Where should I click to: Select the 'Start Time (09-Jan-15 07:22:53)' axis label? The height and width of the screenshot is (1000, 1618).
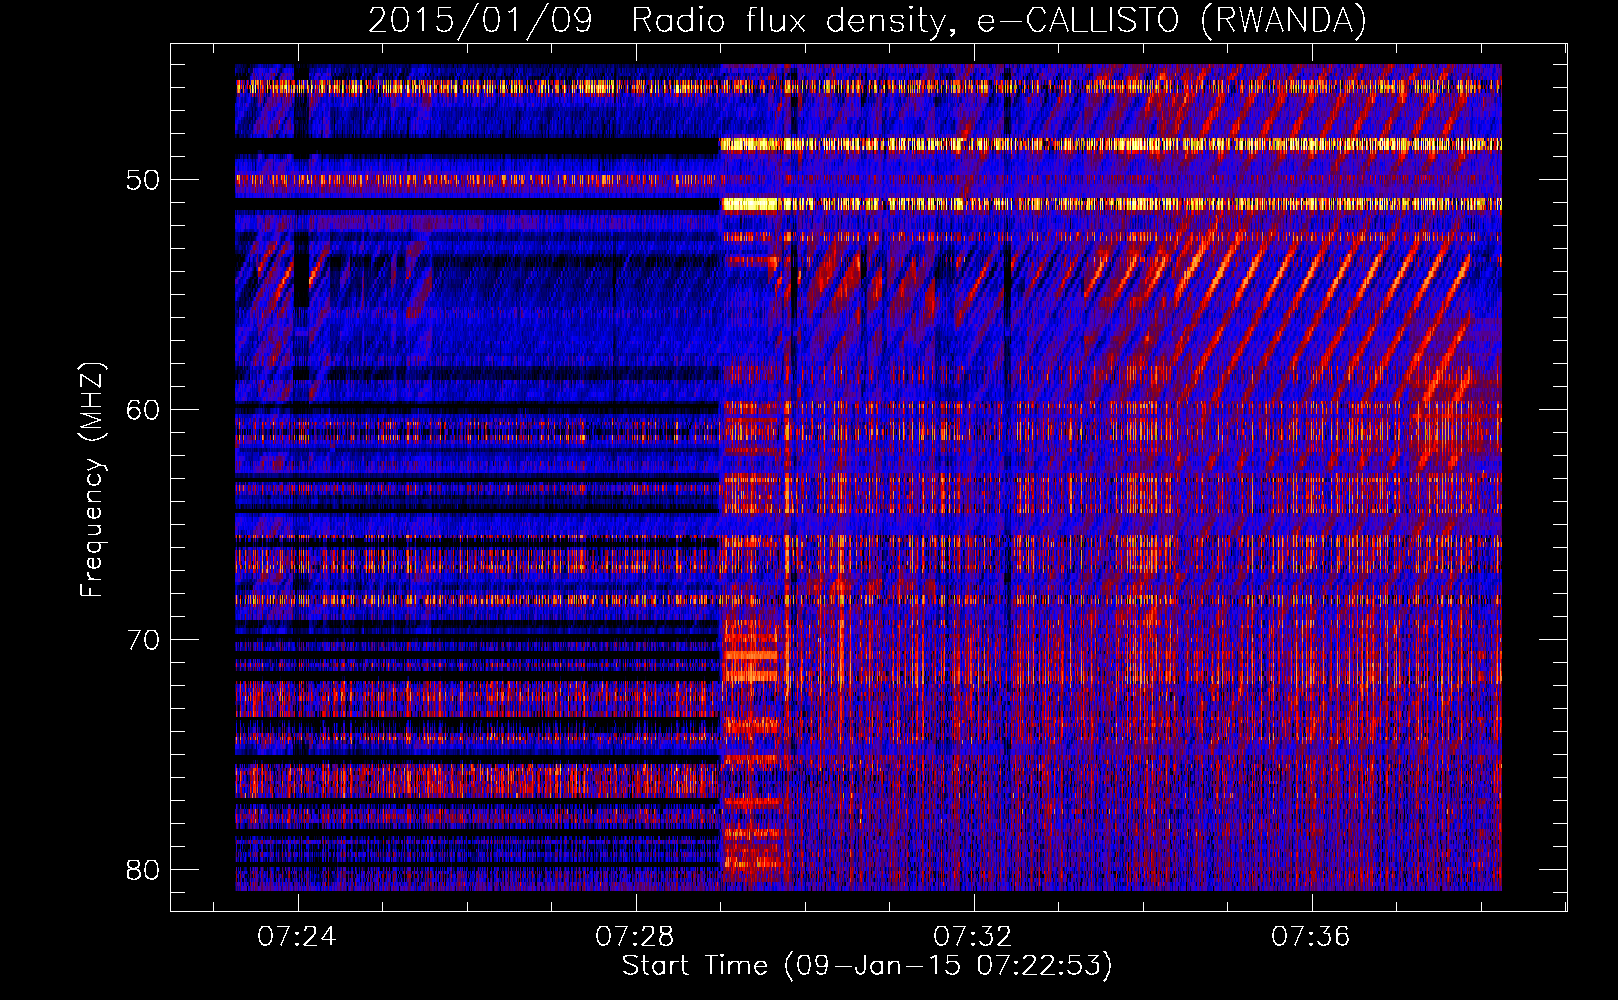[867, 966]
